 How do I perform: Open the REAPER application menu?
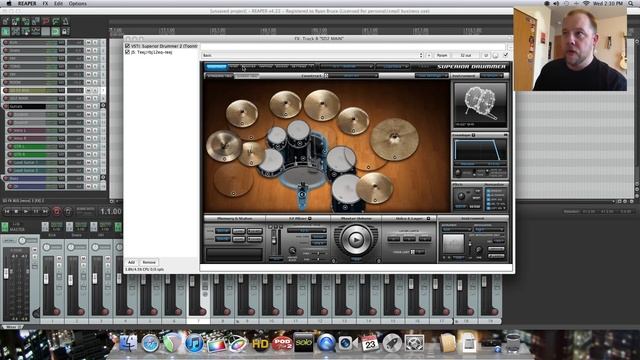[x=27, y=3]
